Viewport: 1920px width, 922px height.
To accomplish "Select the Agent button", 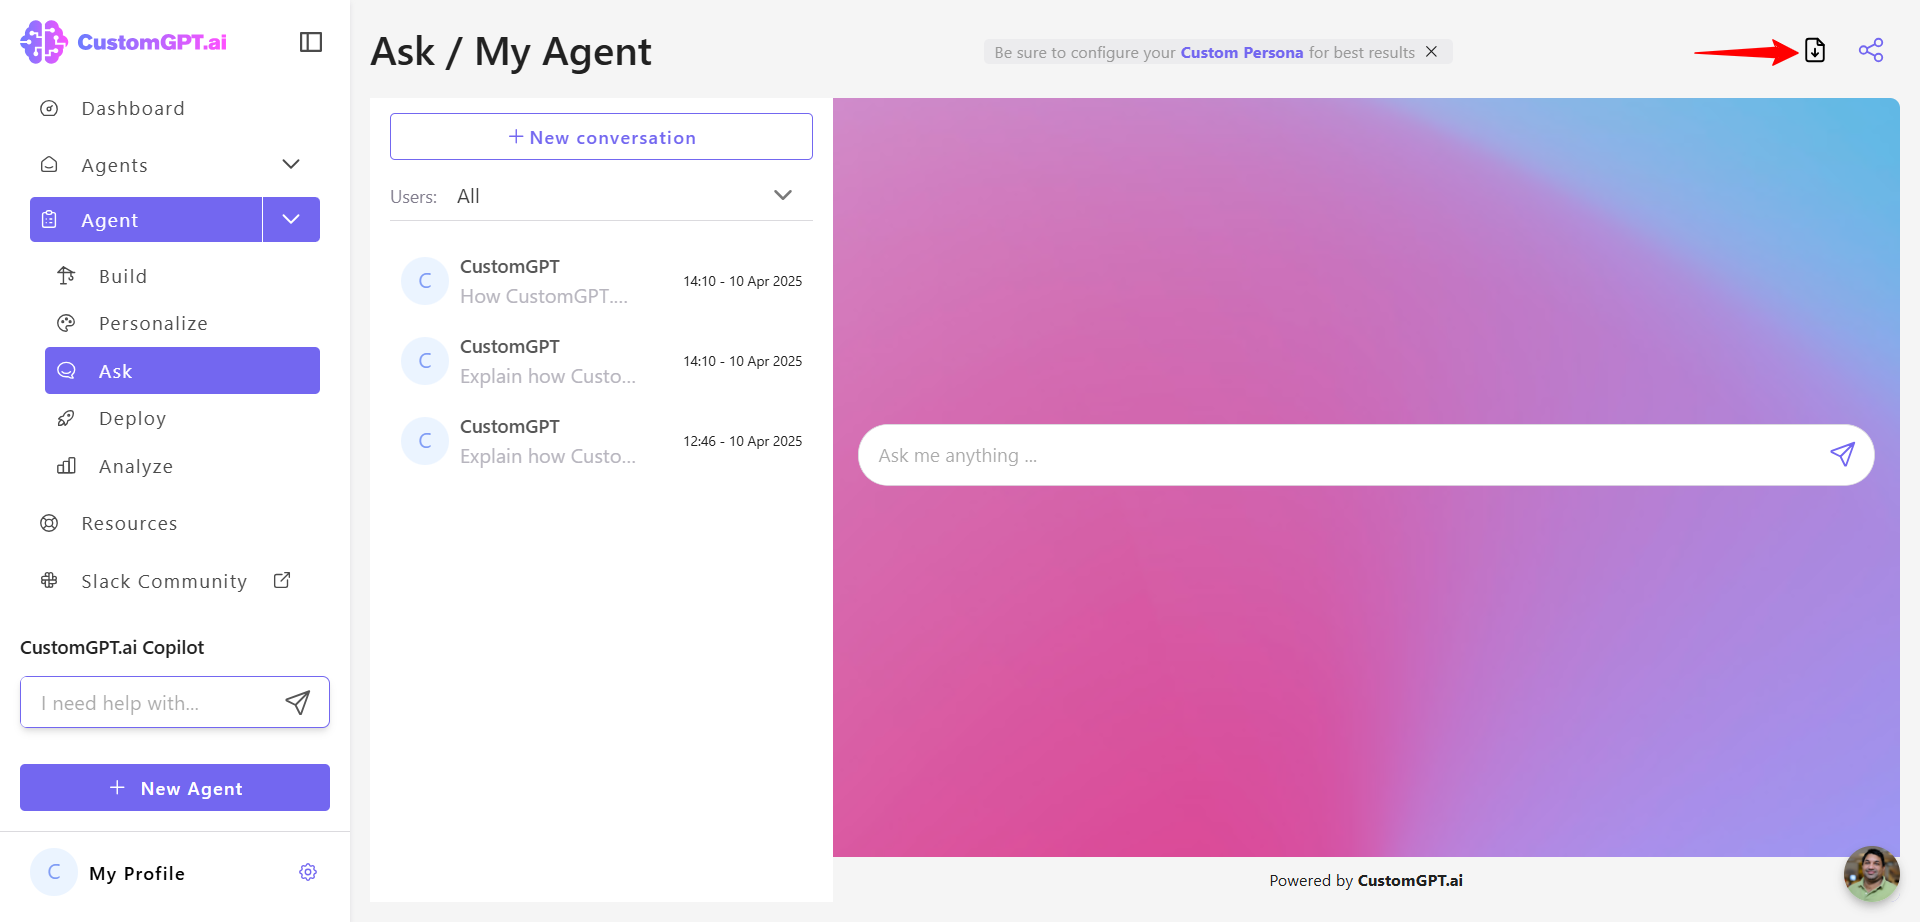I will pyautogui.click(x=146, y=219).
